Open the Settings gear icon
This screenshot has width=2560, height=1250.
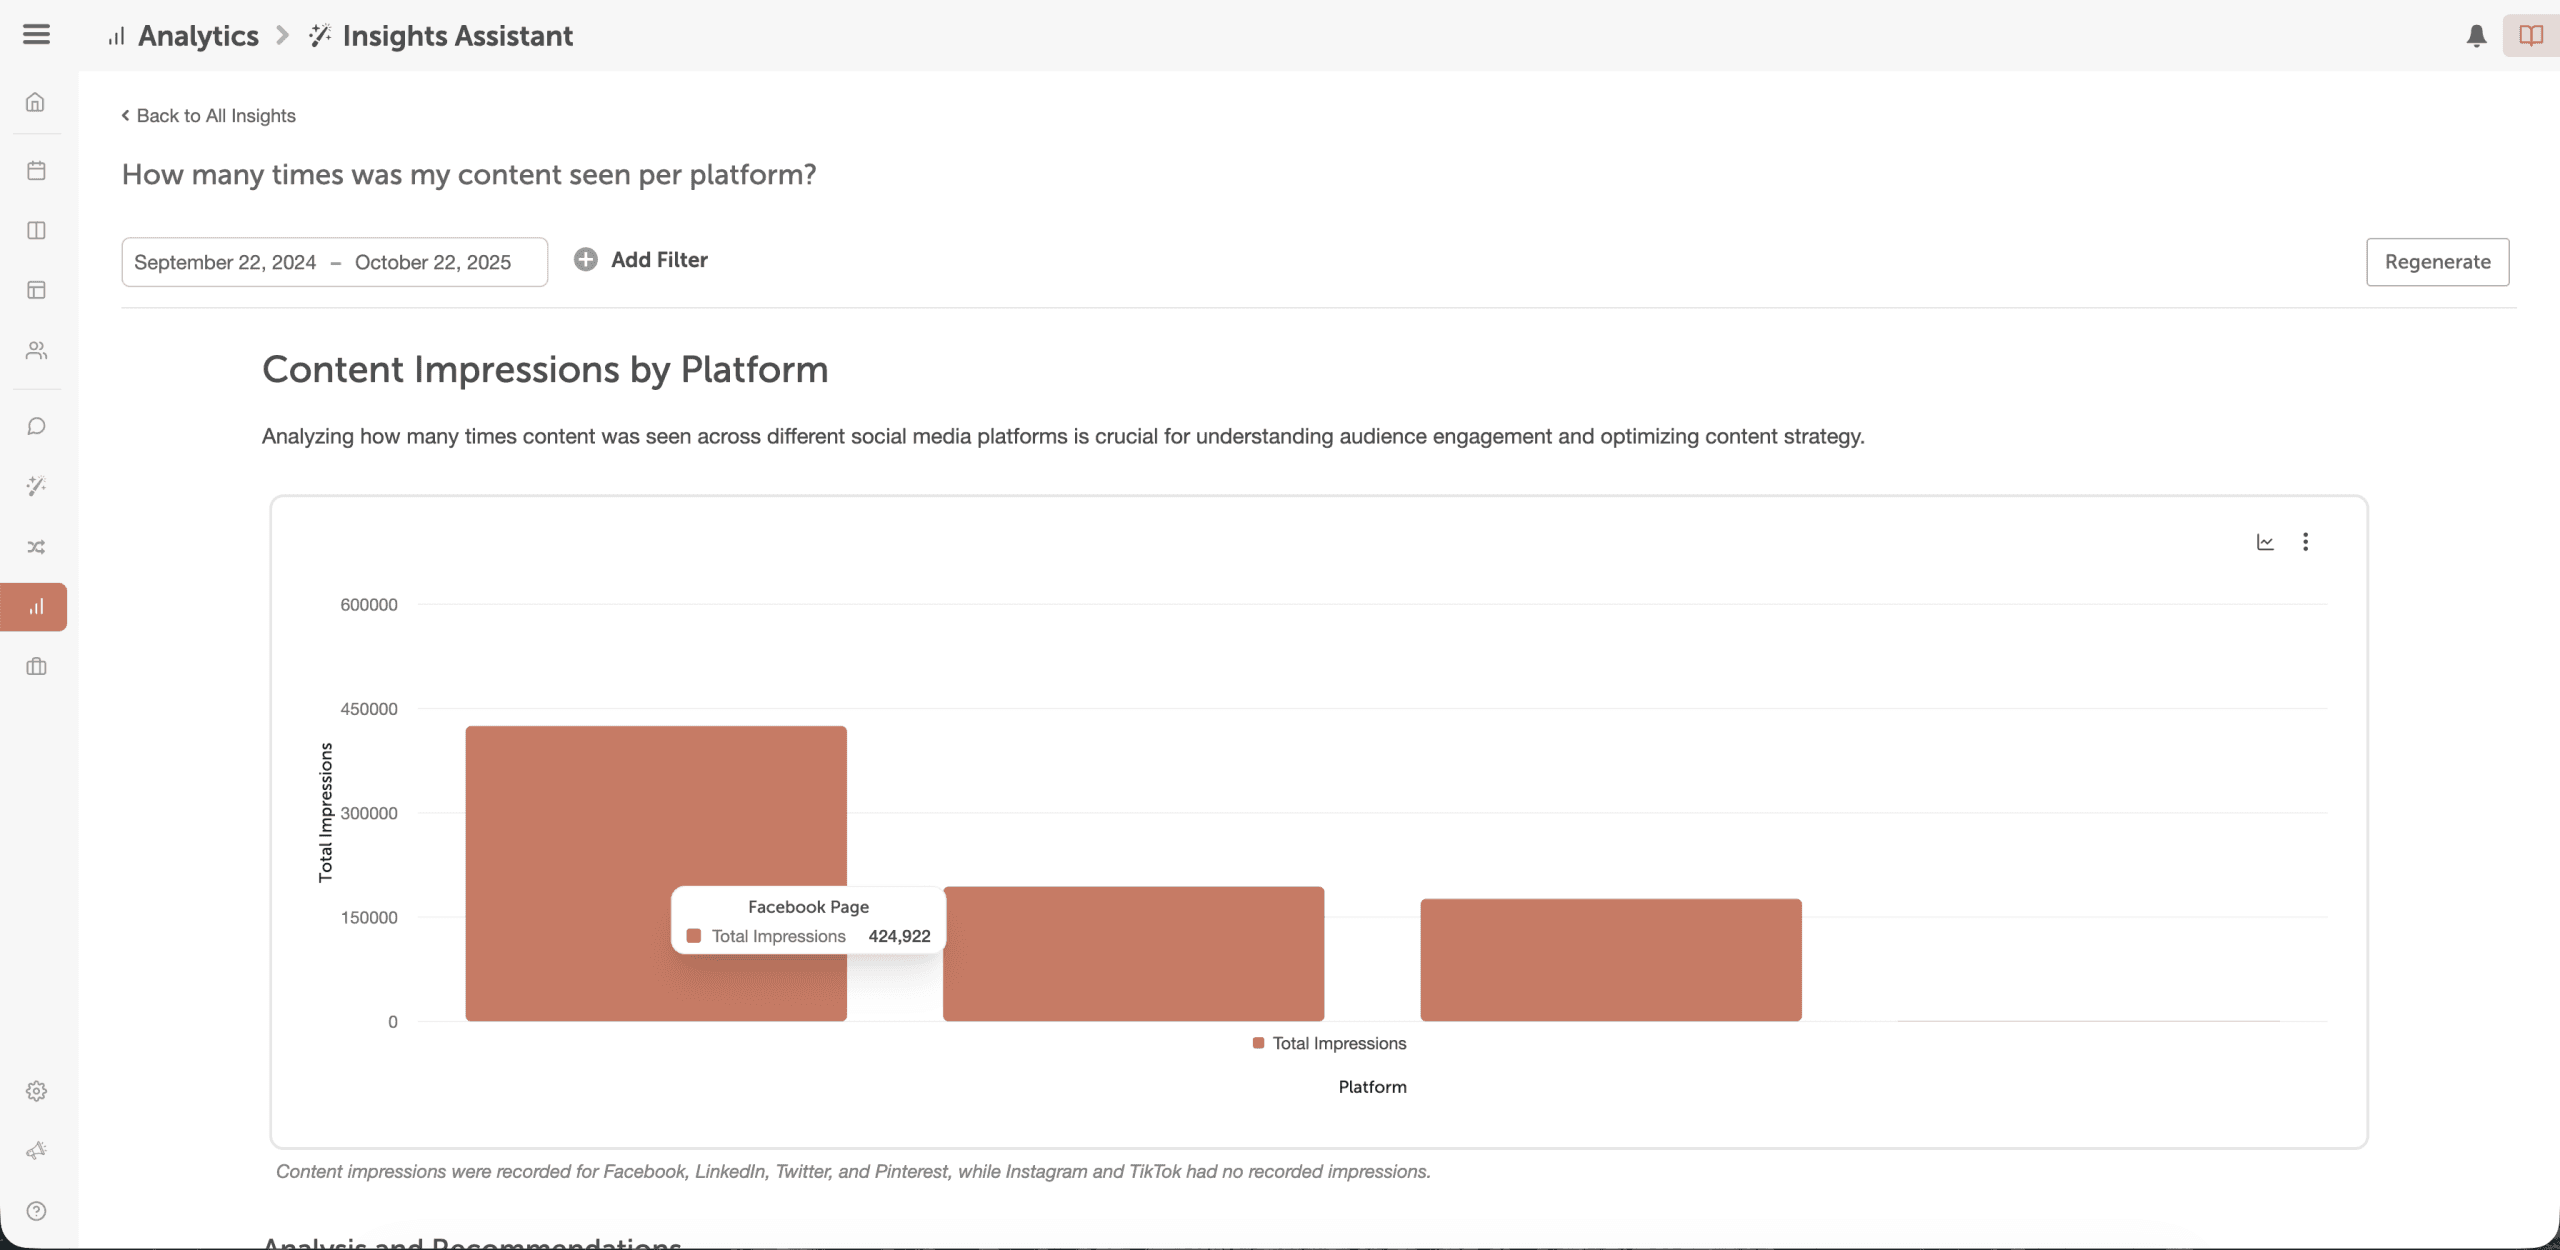point(36,1091)
